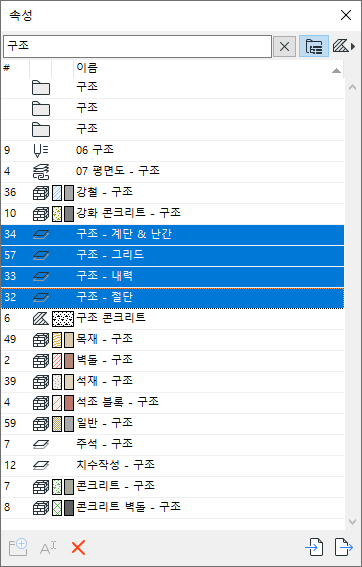Click the export attributes icon
Screen dimensions: 362x567
click(x=344, y=547)
